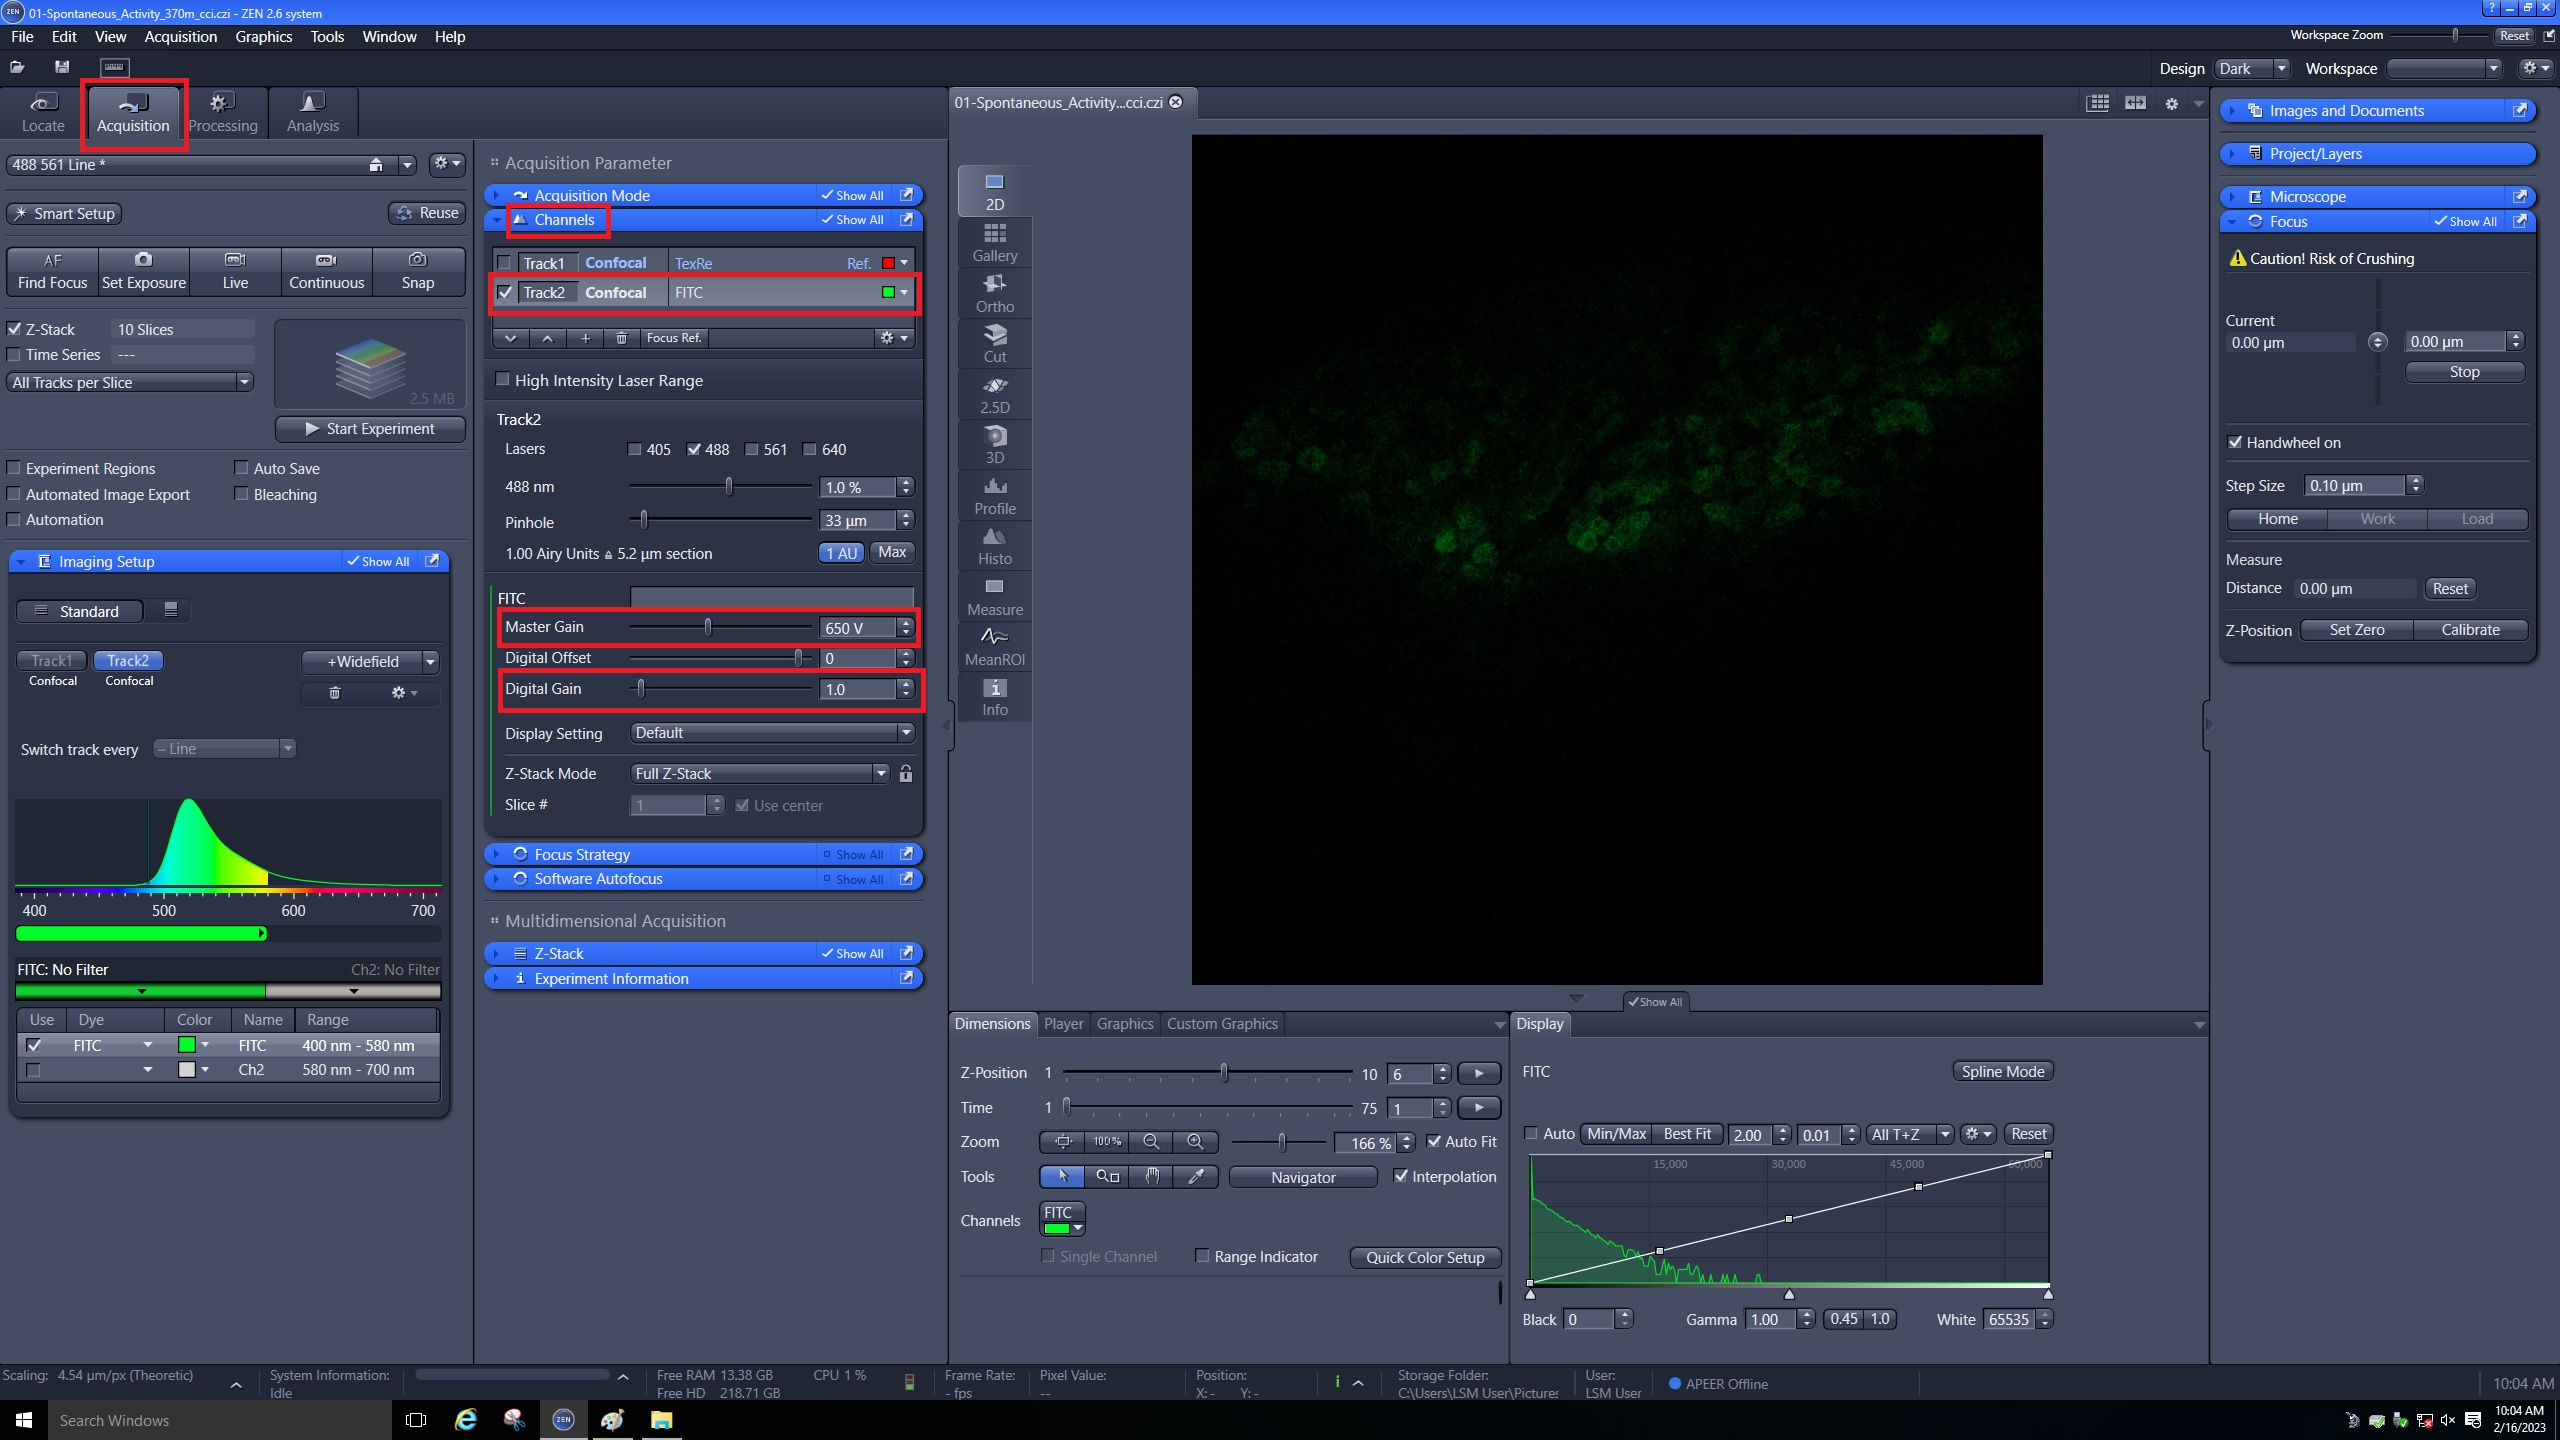Click the Find Focus tool
Screen dimensions: 2560x1440
click(x=52, y=270)
